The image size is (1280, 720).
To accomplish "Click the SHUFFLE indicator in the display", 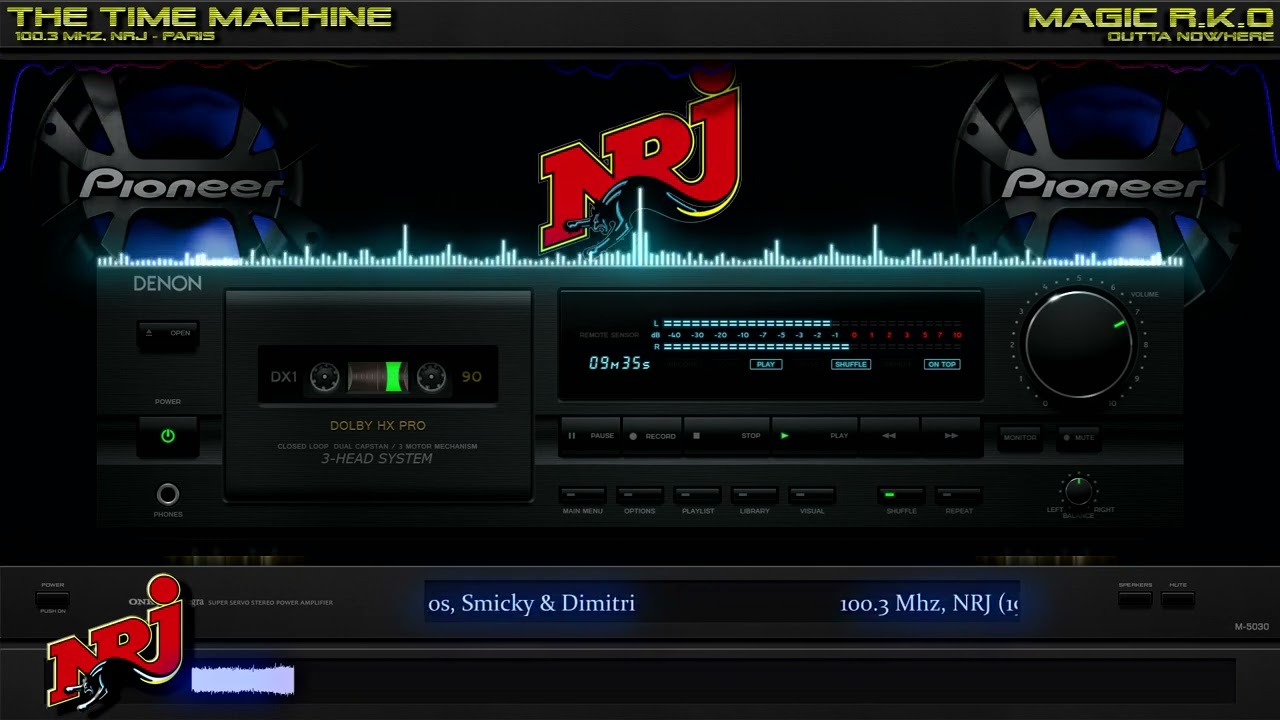I will (851, 364).
